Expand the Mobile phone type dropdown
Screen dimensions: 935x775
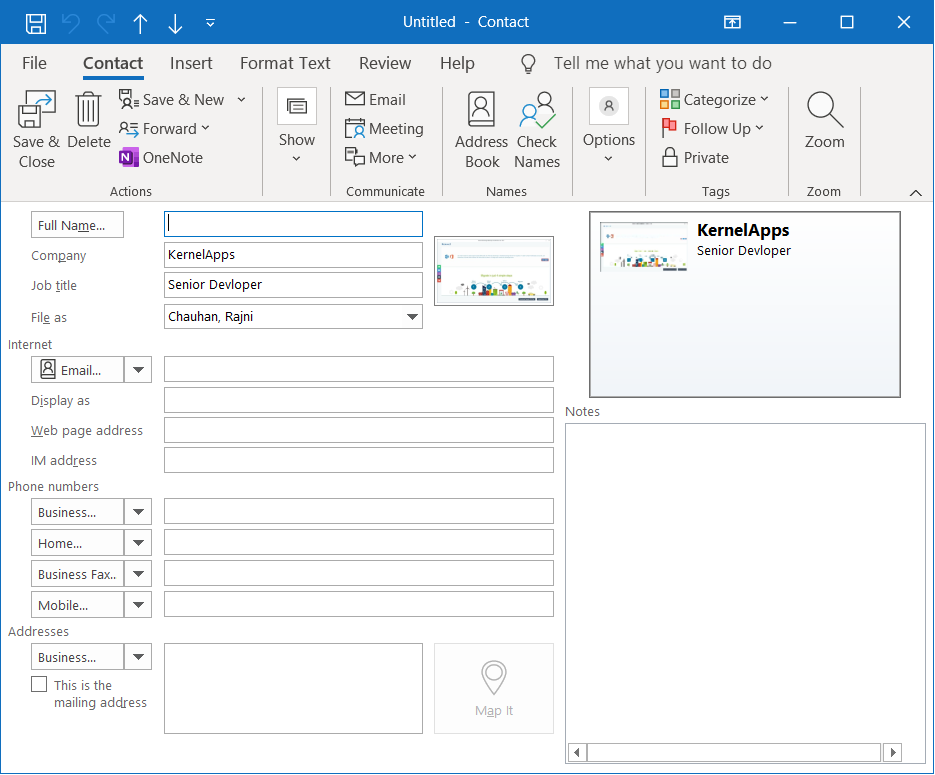coord(138,604)
